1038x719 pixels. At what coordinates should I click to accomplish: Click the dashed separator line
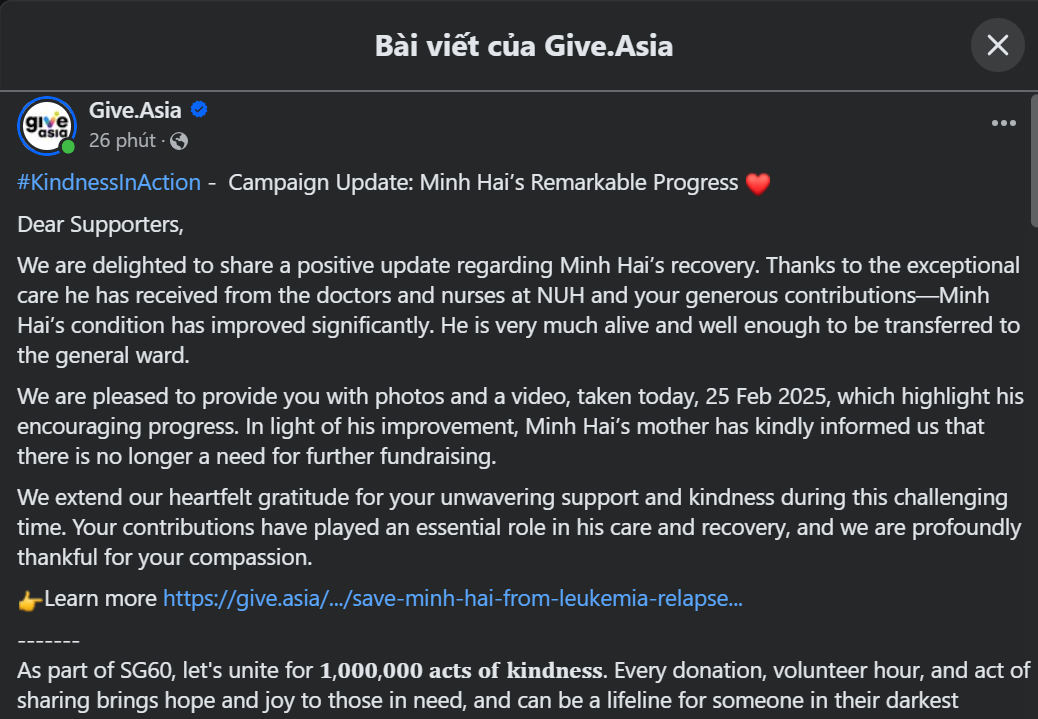[x=48, y=640]
